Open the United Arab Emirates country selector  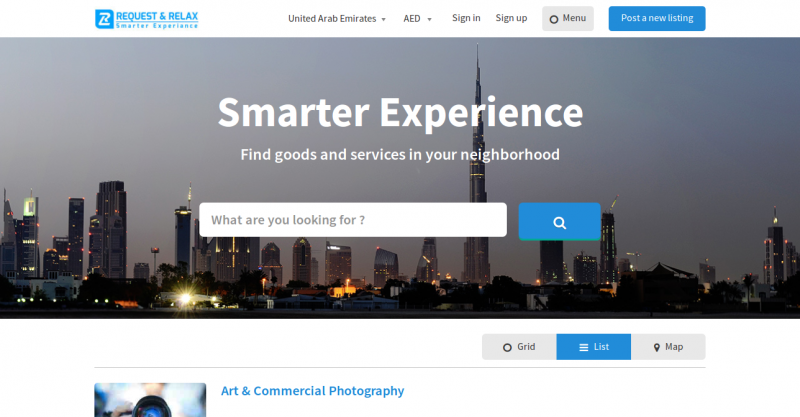pyautogui.click(x=337, y=18)
